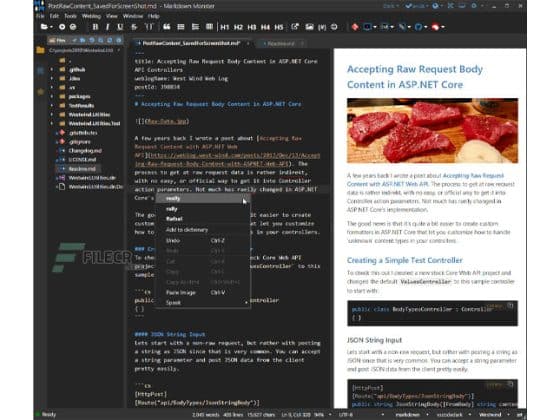Click '2,045 words' in status bar
This screenshot has width=560, height=420.
point(205,415)
